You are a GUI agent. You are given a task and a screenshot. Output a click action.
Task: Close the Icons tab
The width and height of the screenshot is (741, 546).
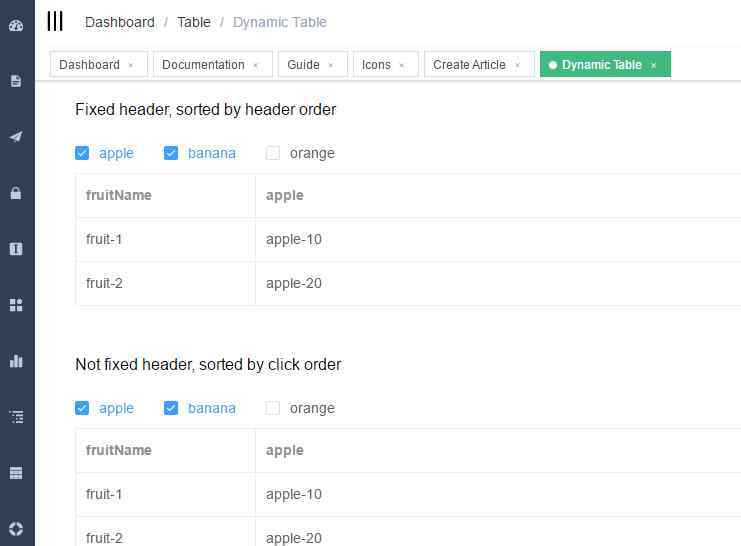401,65
